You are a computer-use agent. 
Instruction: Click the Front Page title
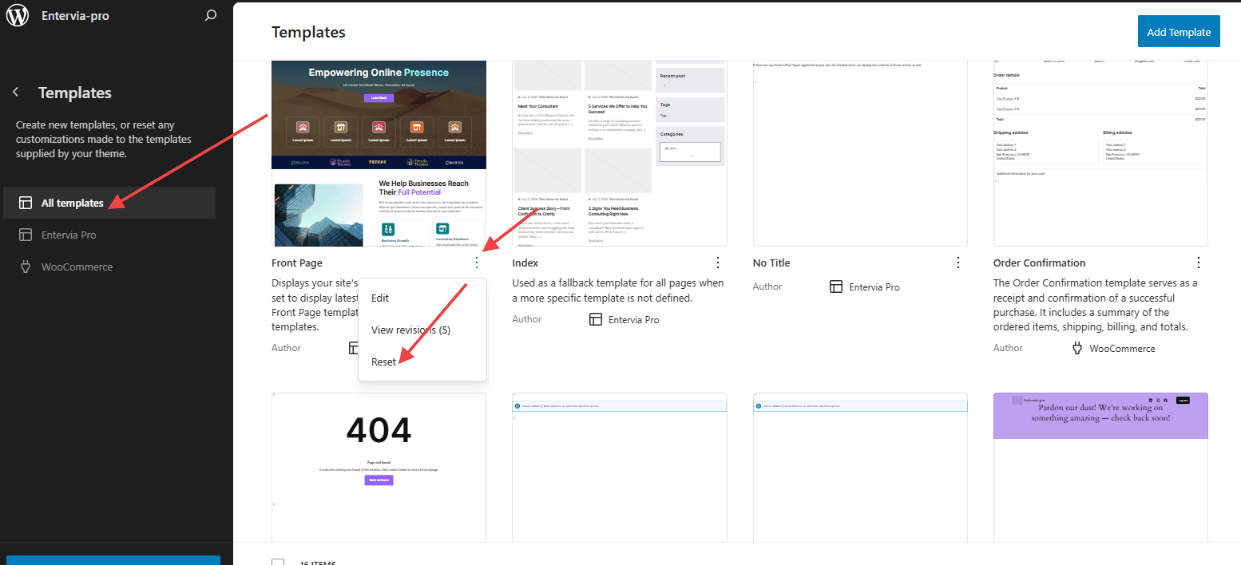297,263
